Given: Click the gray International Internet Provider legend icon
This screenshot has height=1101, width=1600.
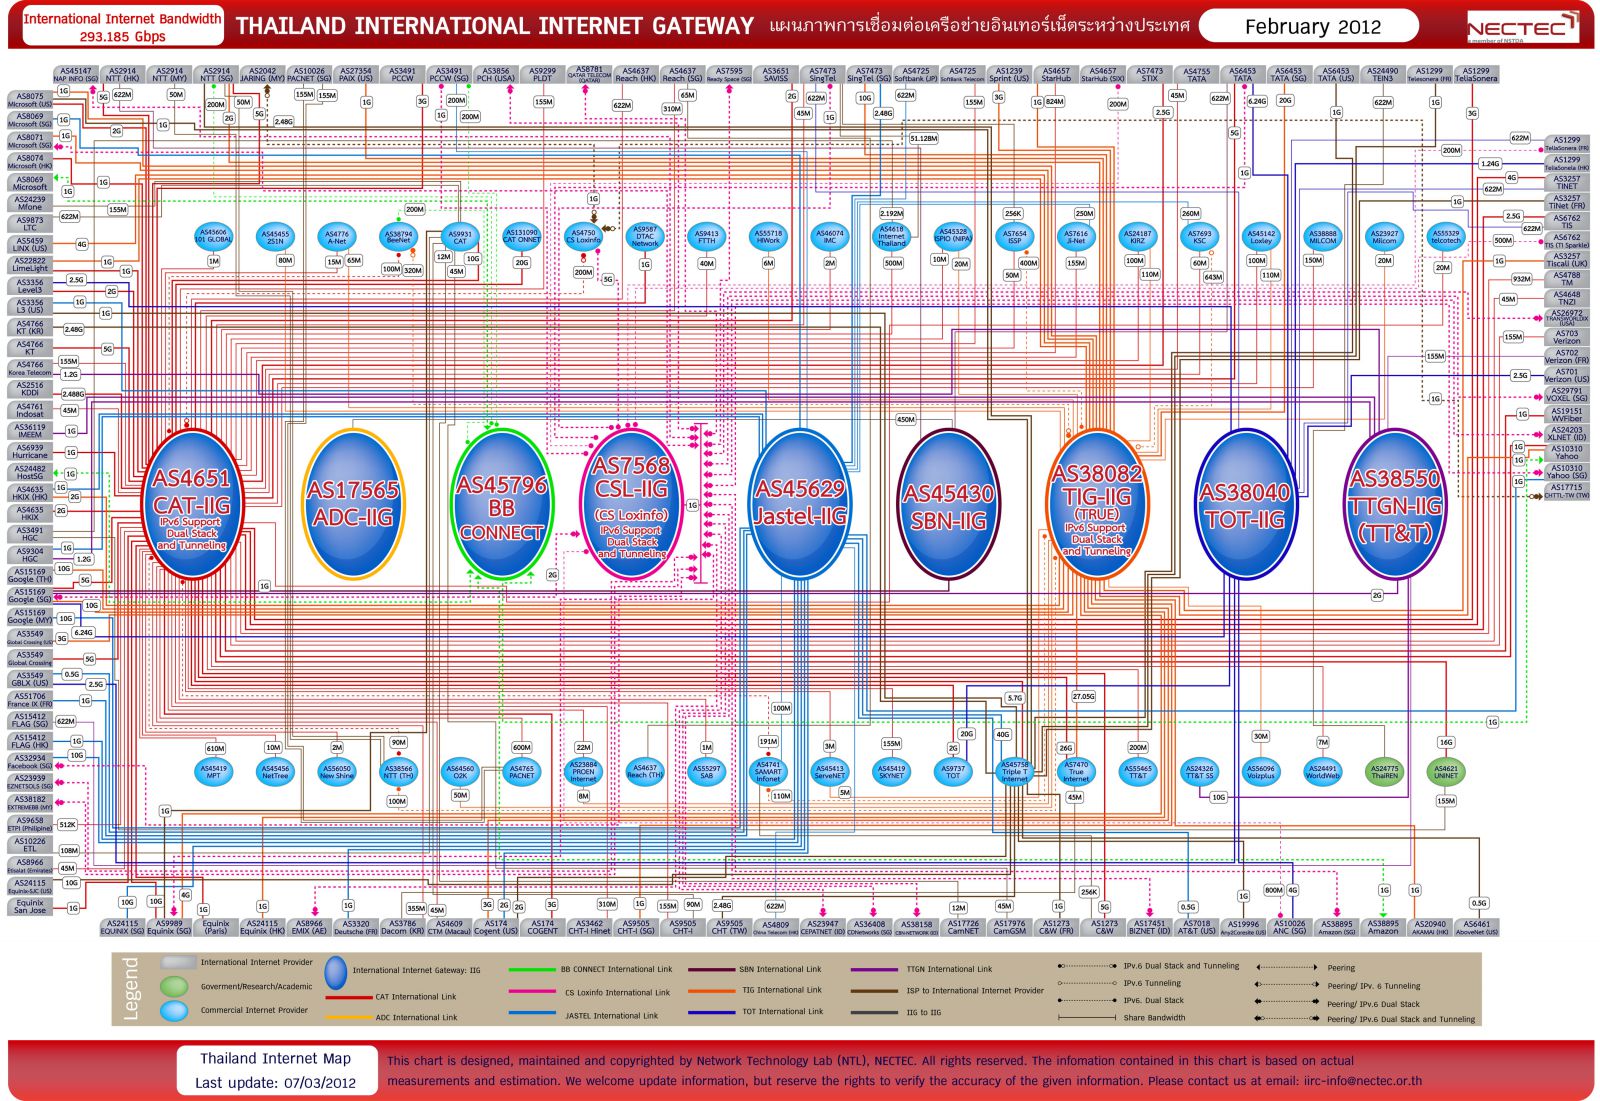Looking at the screenshot, I should (x=178, y=963).
